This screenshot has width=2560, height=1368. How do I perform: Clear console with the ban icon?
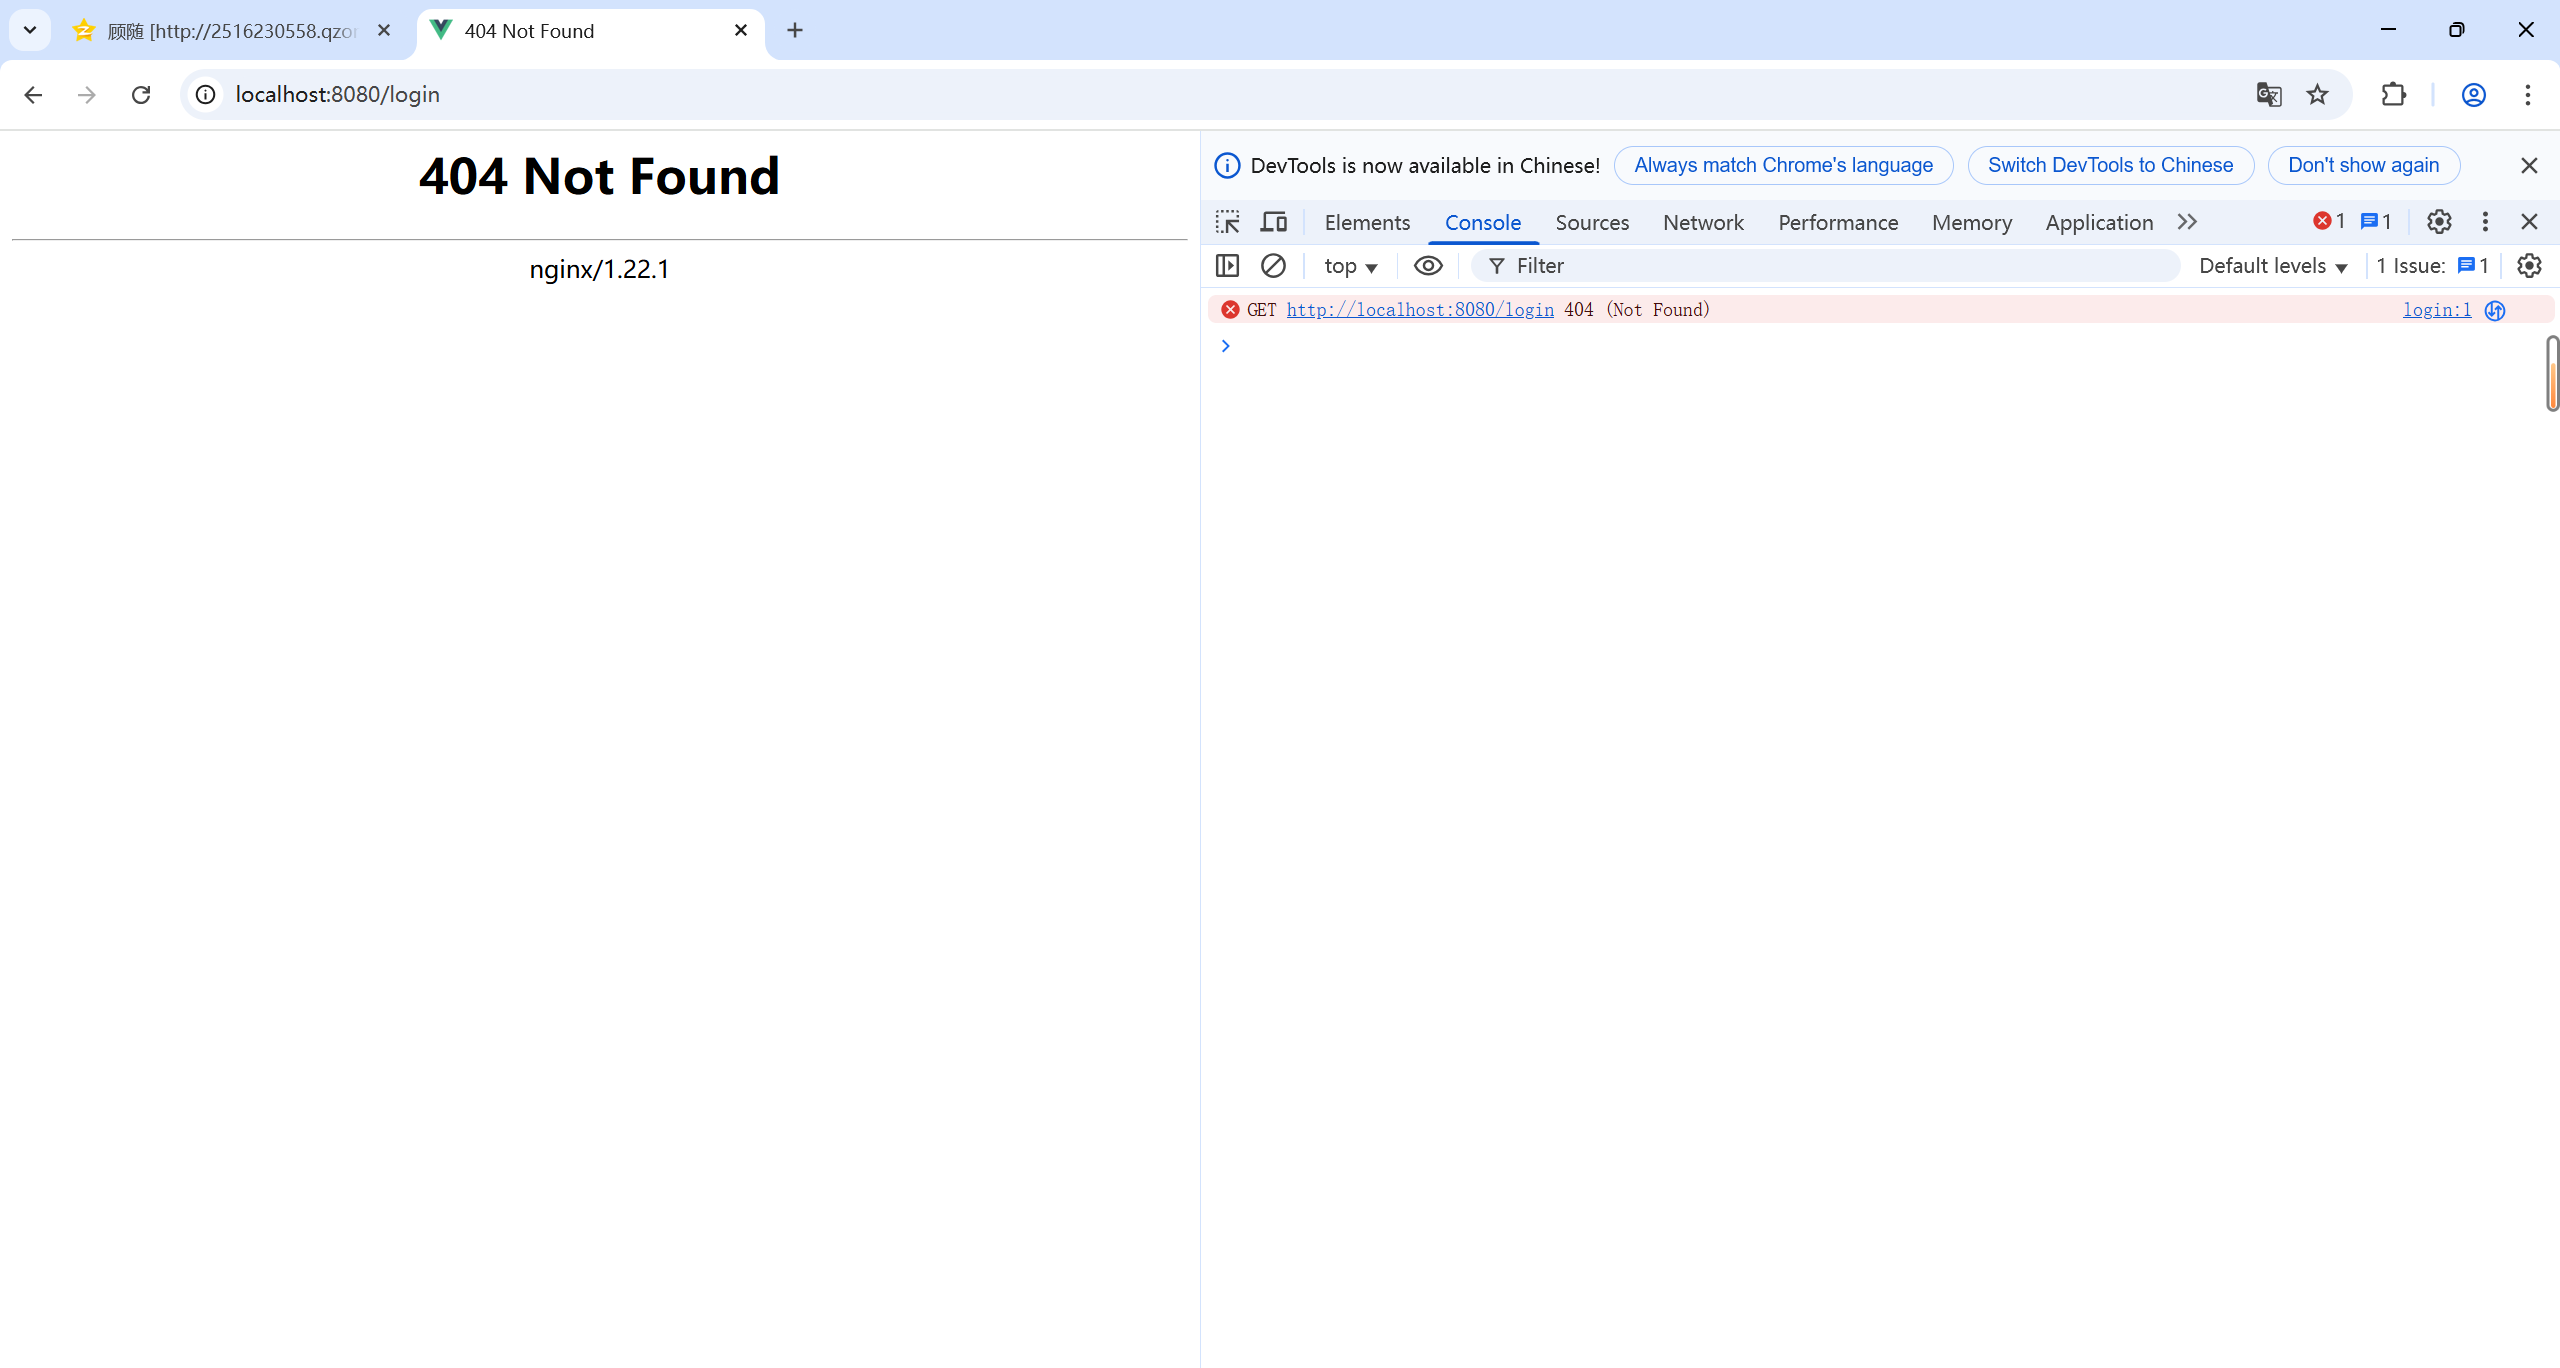coord(1273,266)
